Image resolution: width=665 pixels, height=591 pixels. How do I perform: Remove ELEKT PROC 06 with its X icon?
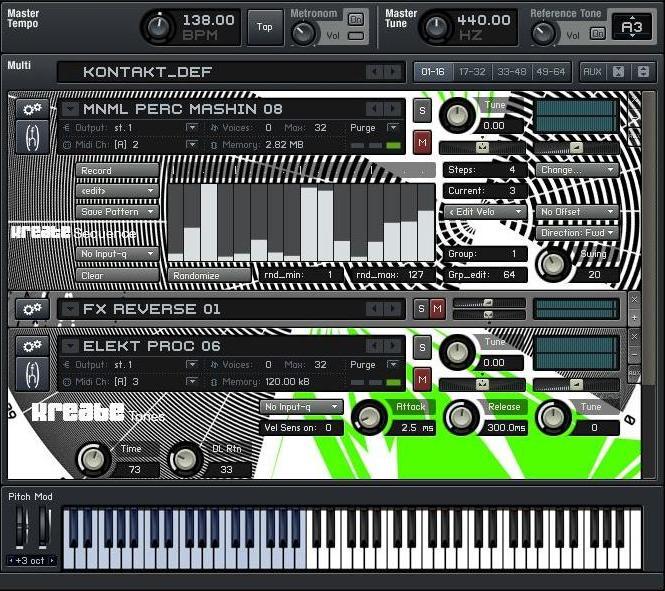coord(634,337)
